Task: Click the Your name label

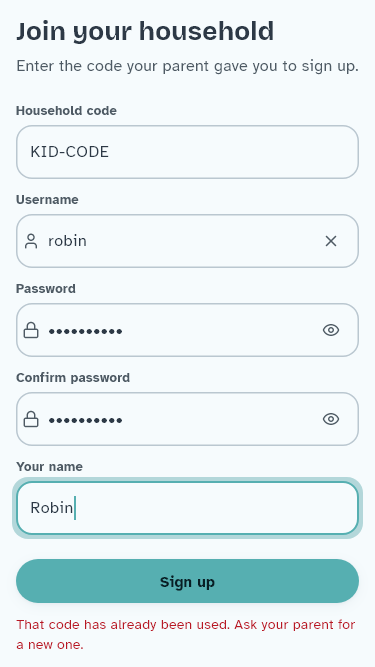Action: pos(49,467)
